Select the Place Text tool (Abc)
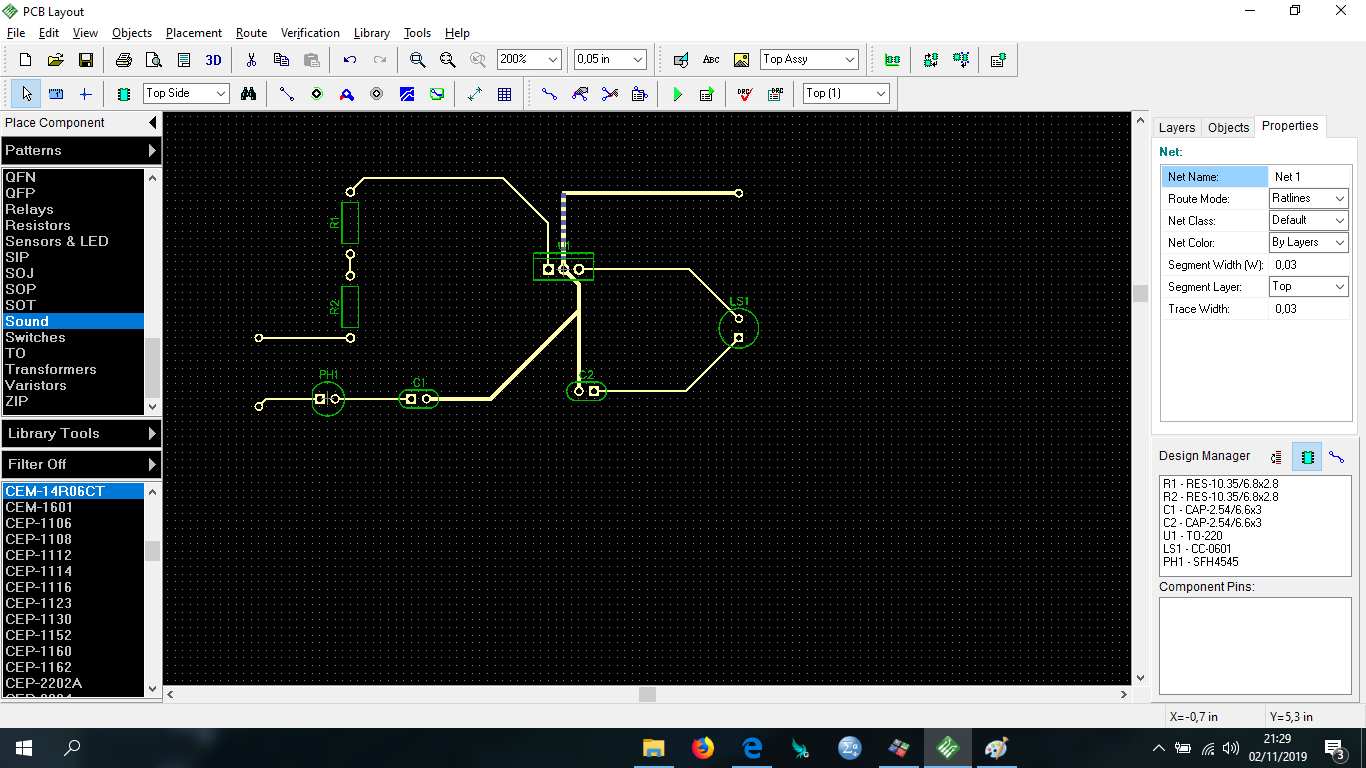 711,59
